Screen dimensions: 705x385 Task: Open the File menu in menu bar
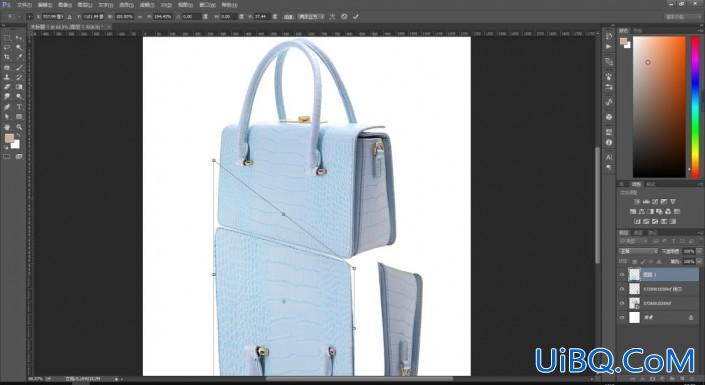(x=24, y=5)
